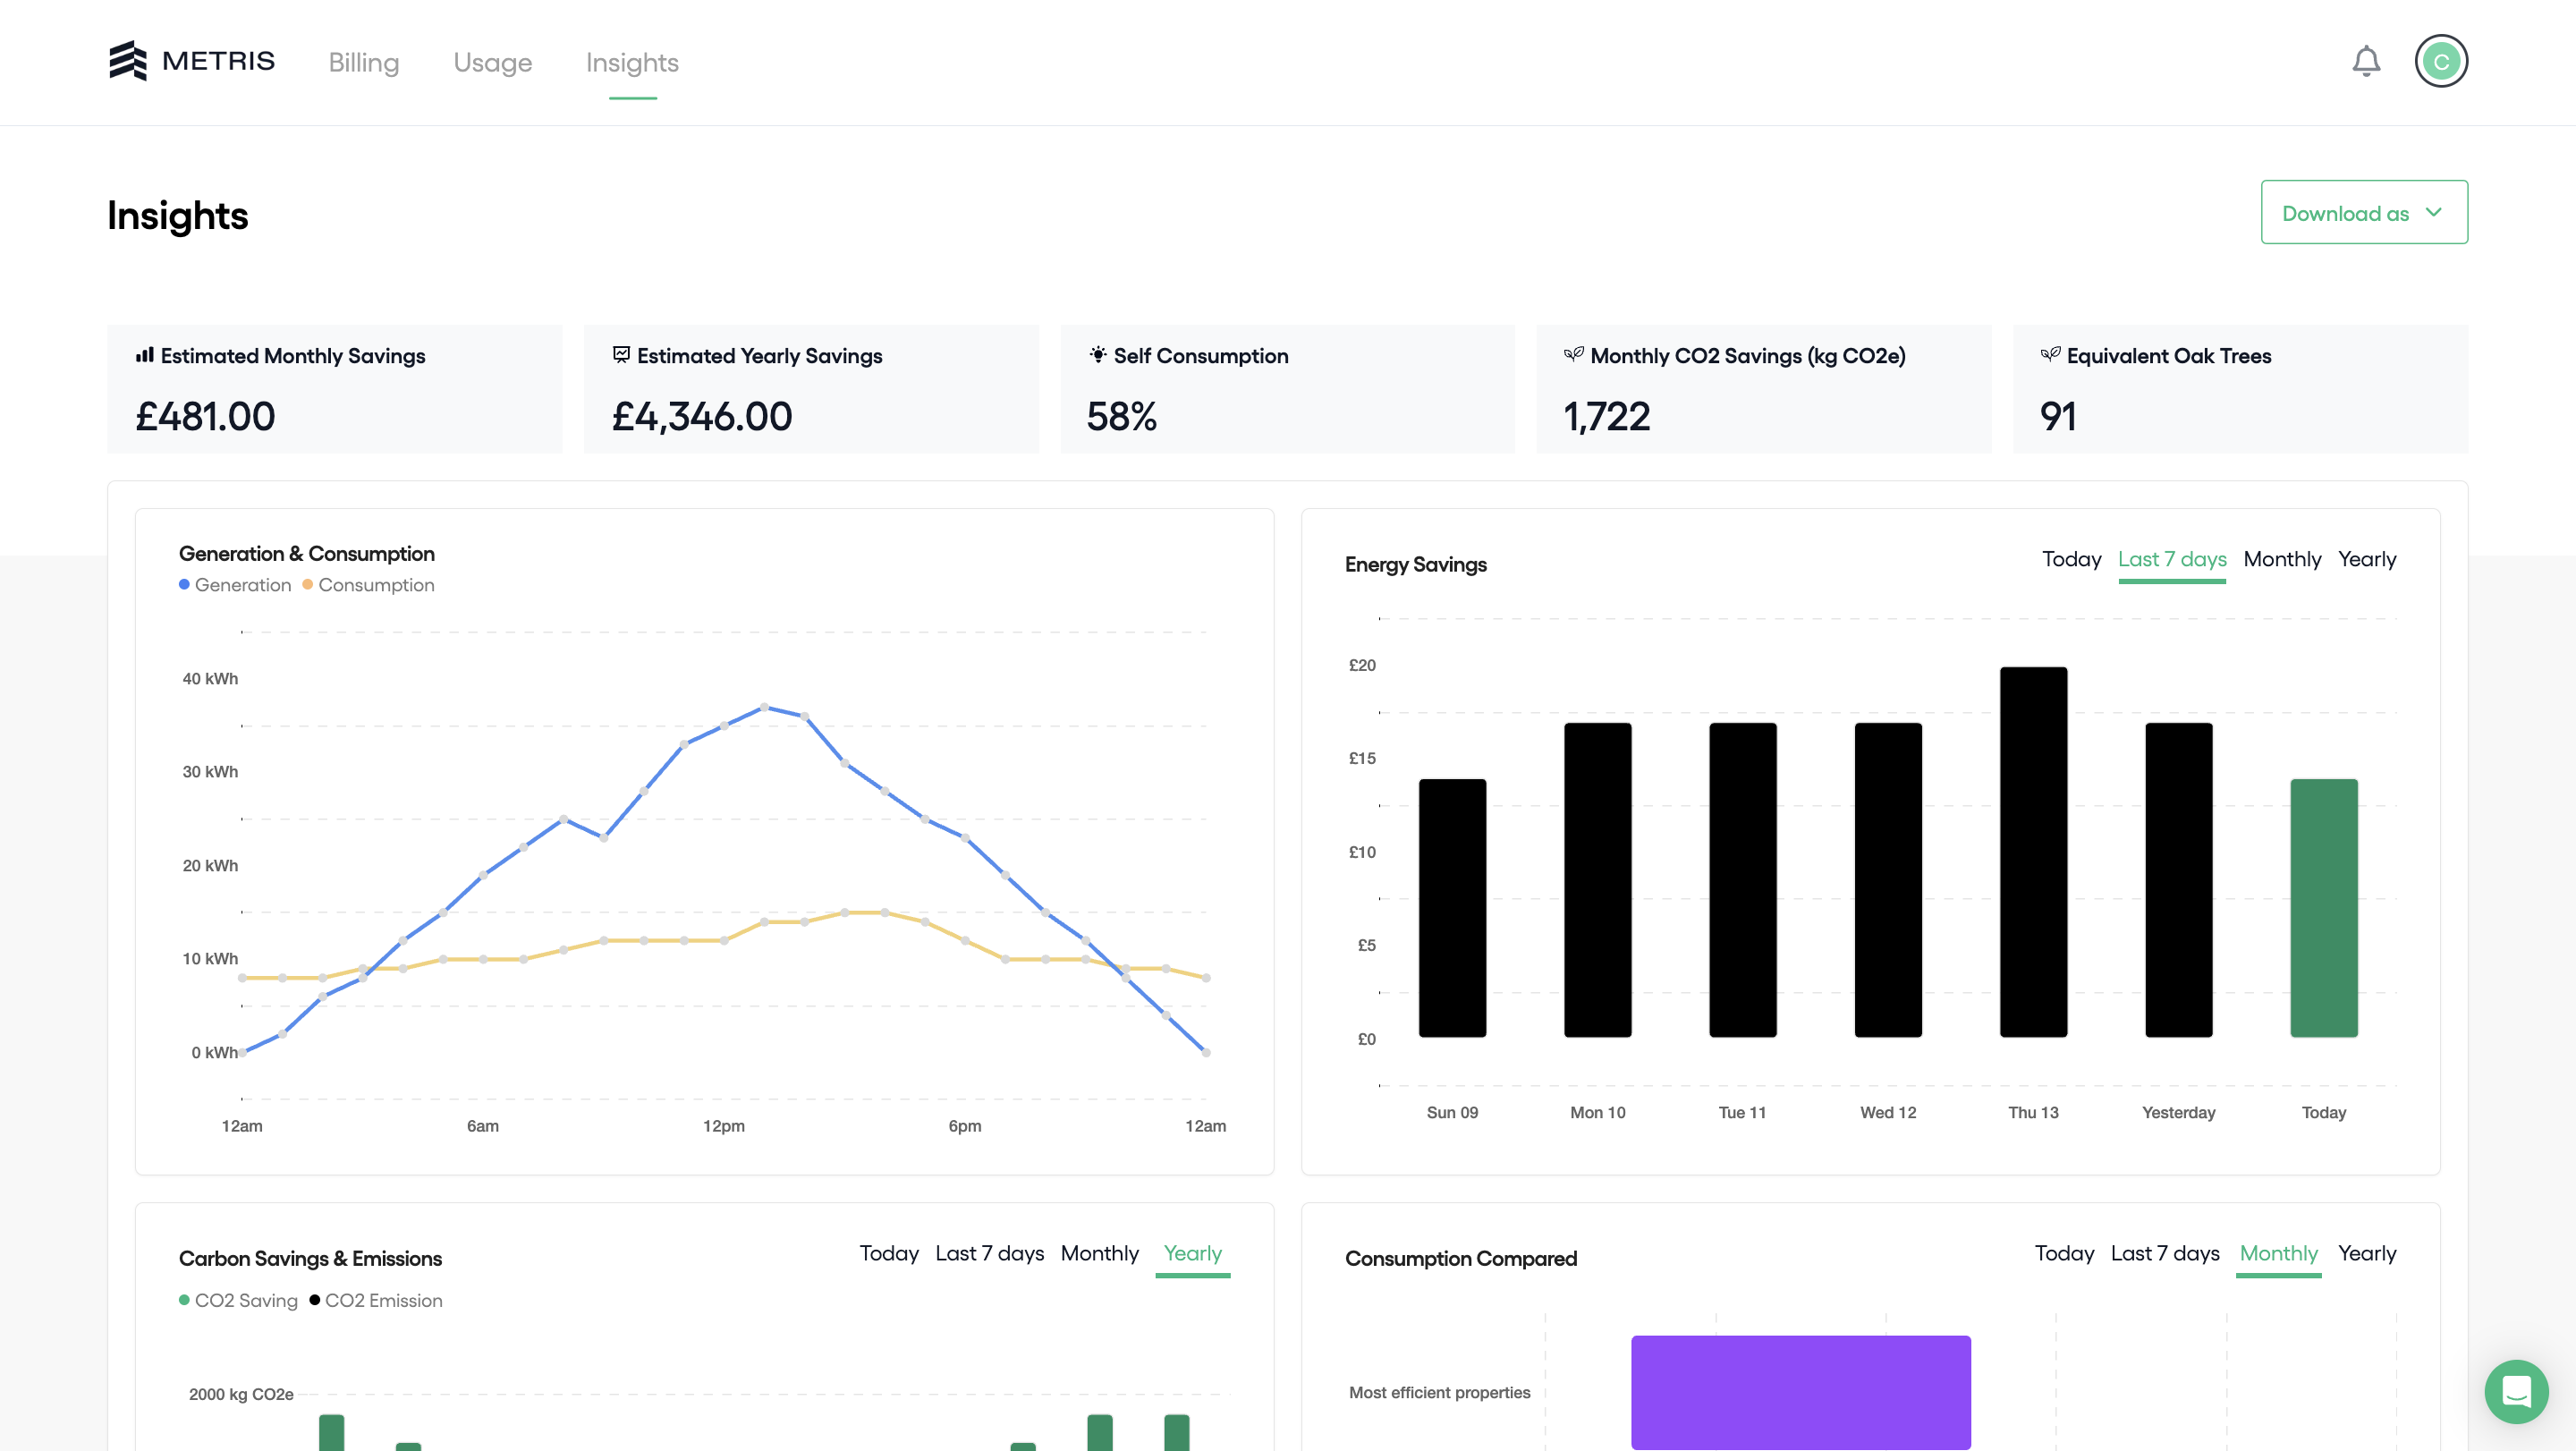Screen dimensions: 2576x1451
Task: Switch Carbon Savings chart to Today
Action: [x=889, y=1253]
